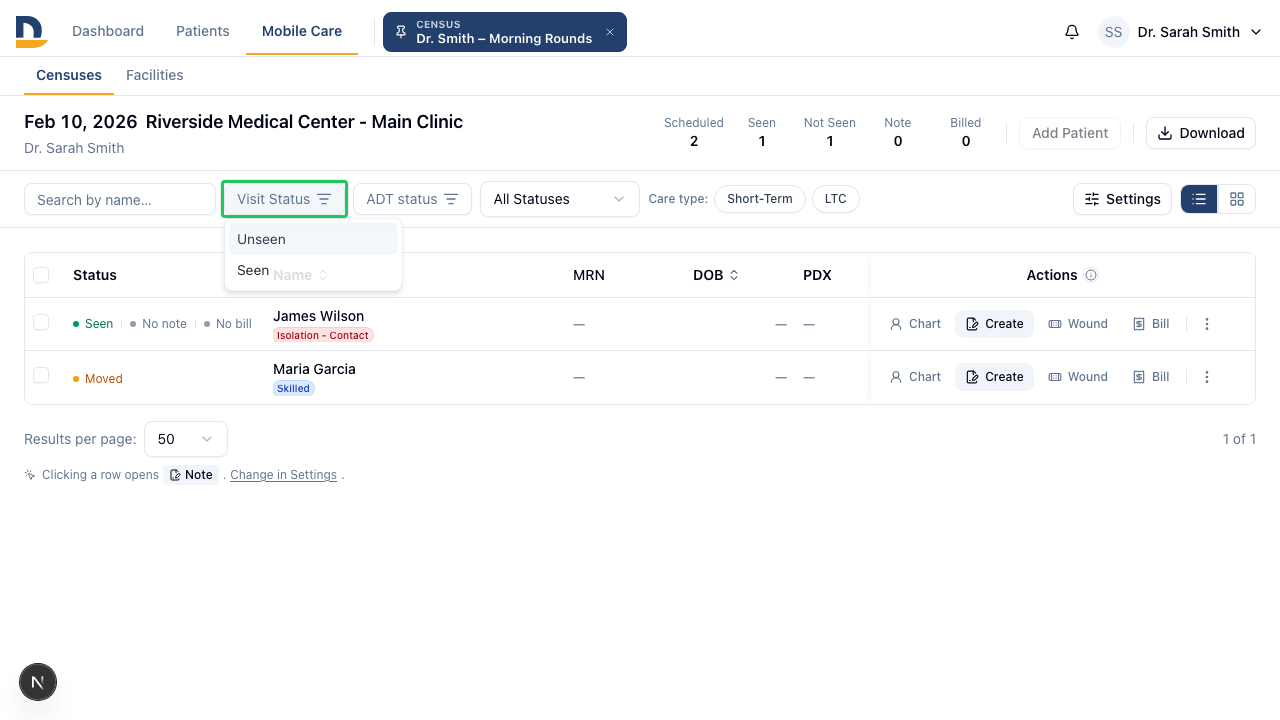
Task: Click the Not Seen count stat
Action: click(830, 132)
